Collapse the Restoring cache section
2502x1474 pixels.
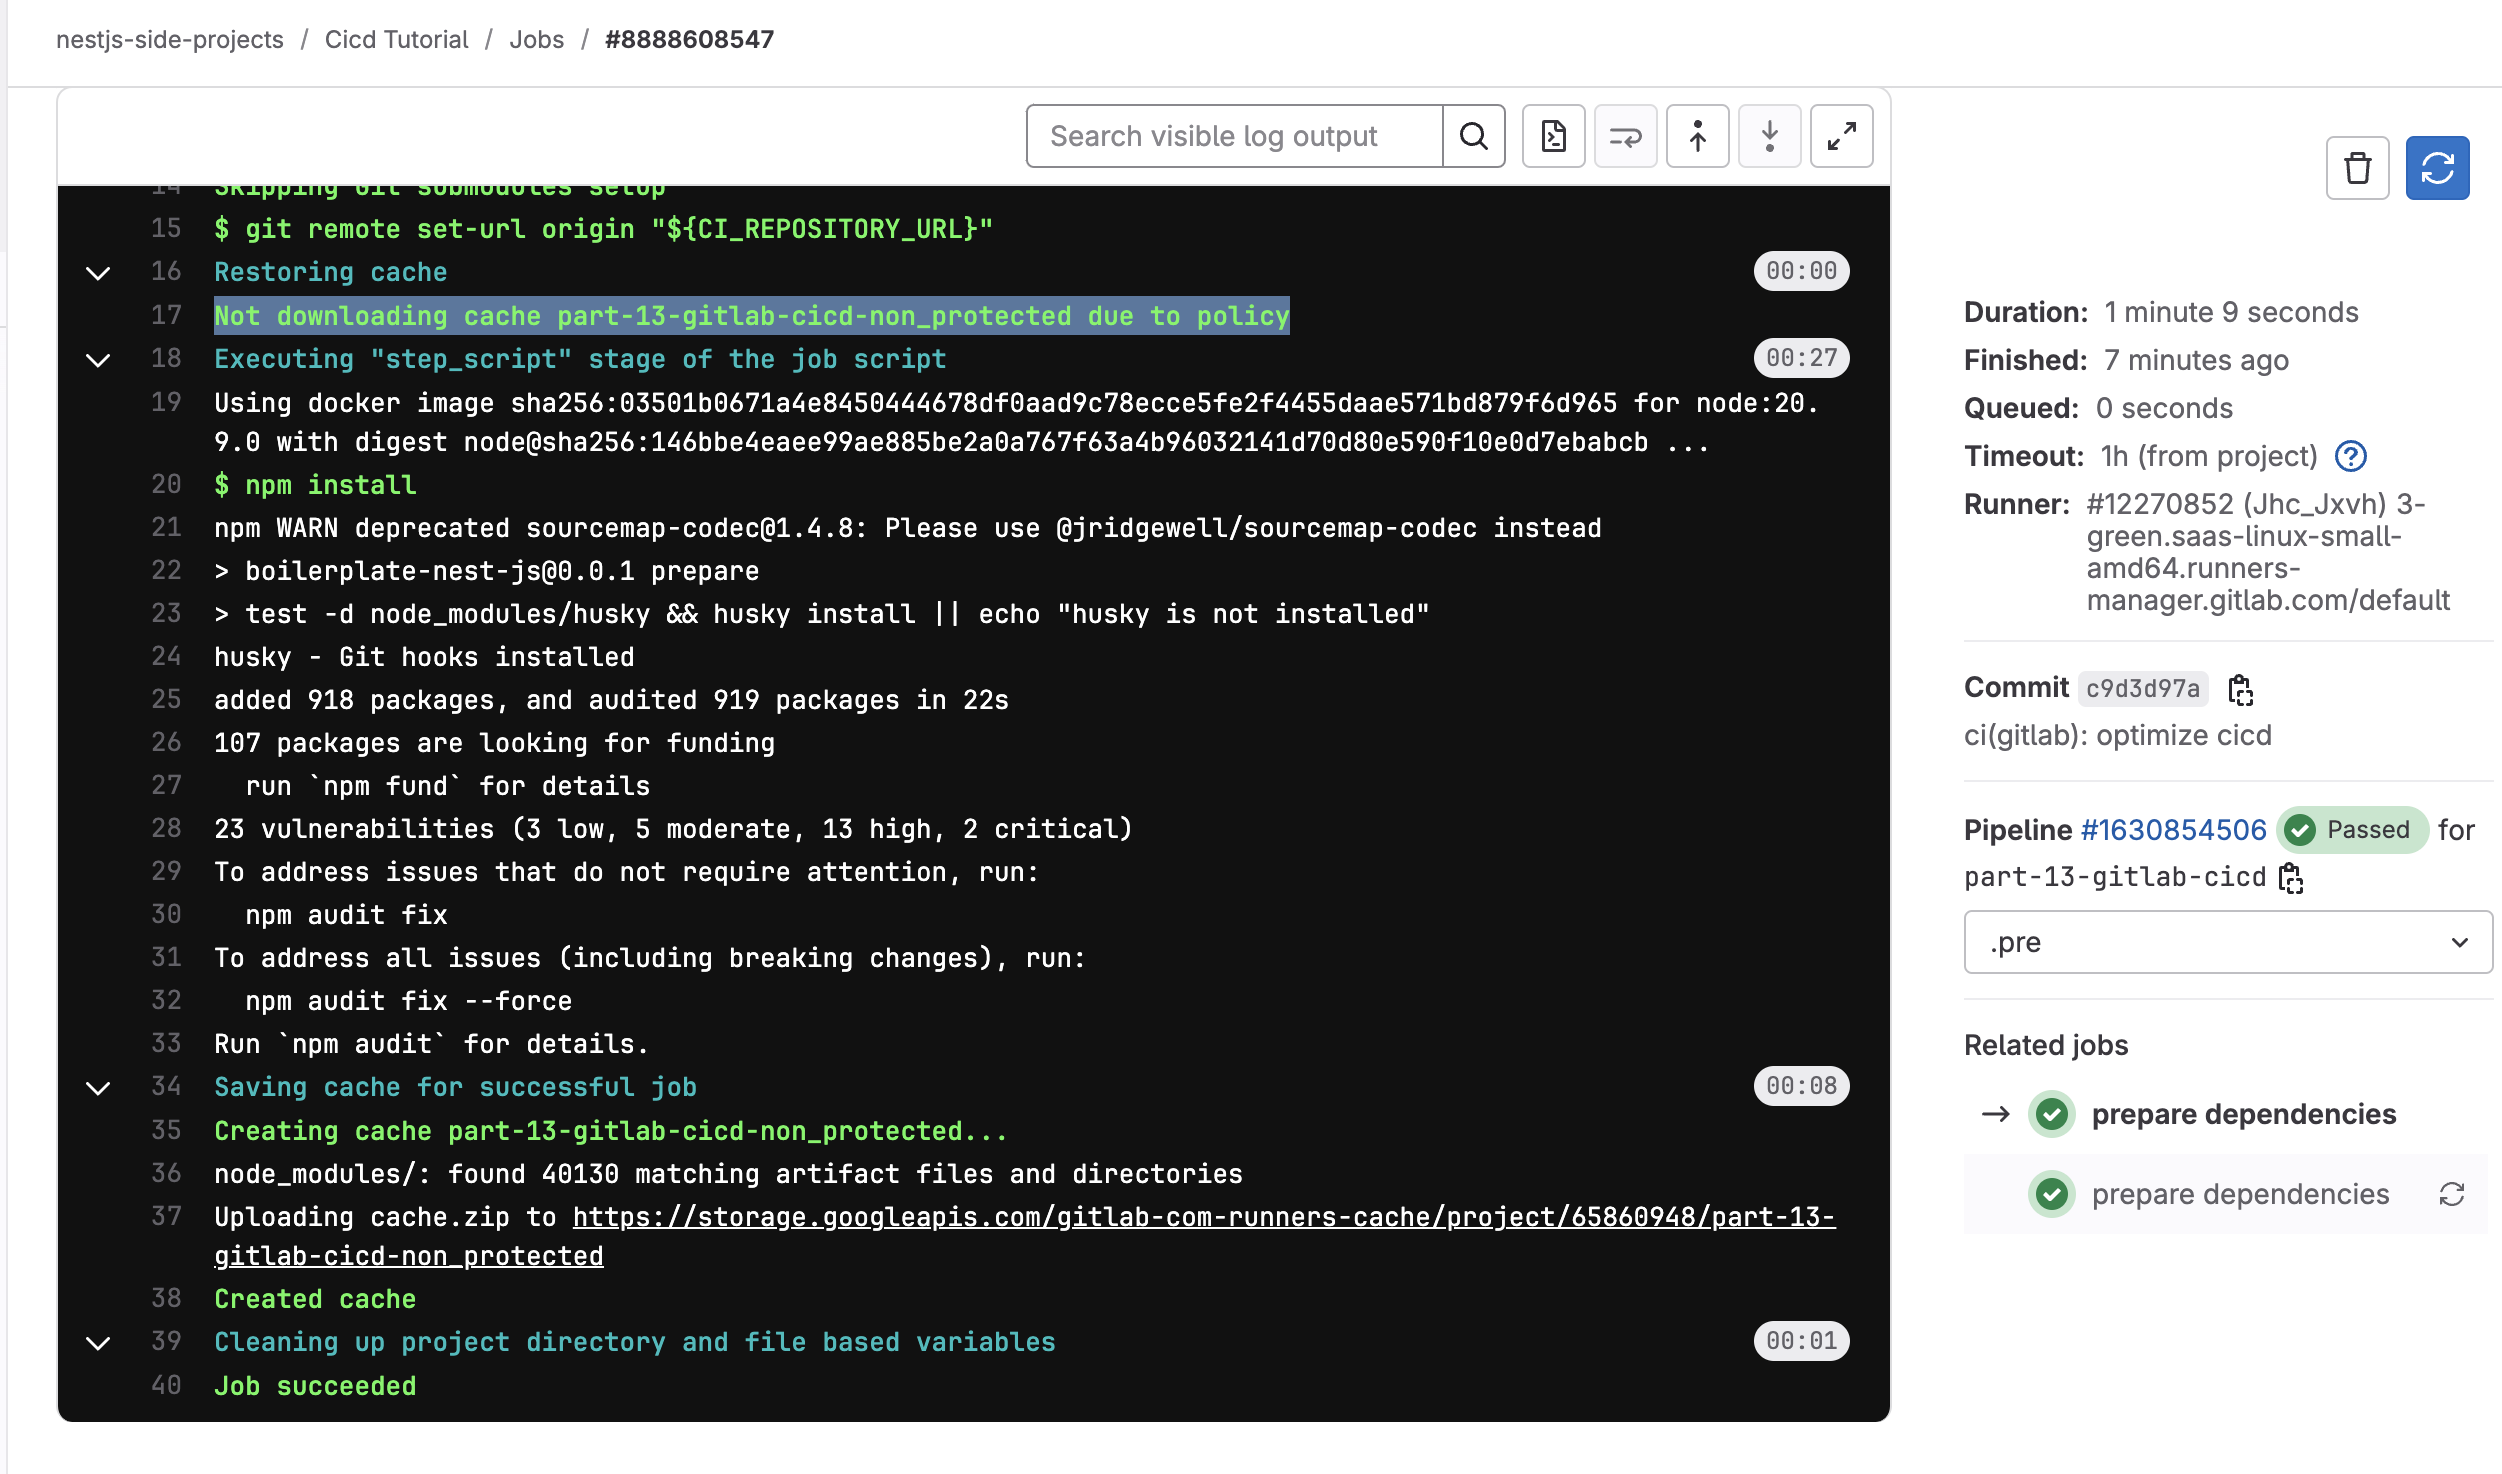click(98, 272)
